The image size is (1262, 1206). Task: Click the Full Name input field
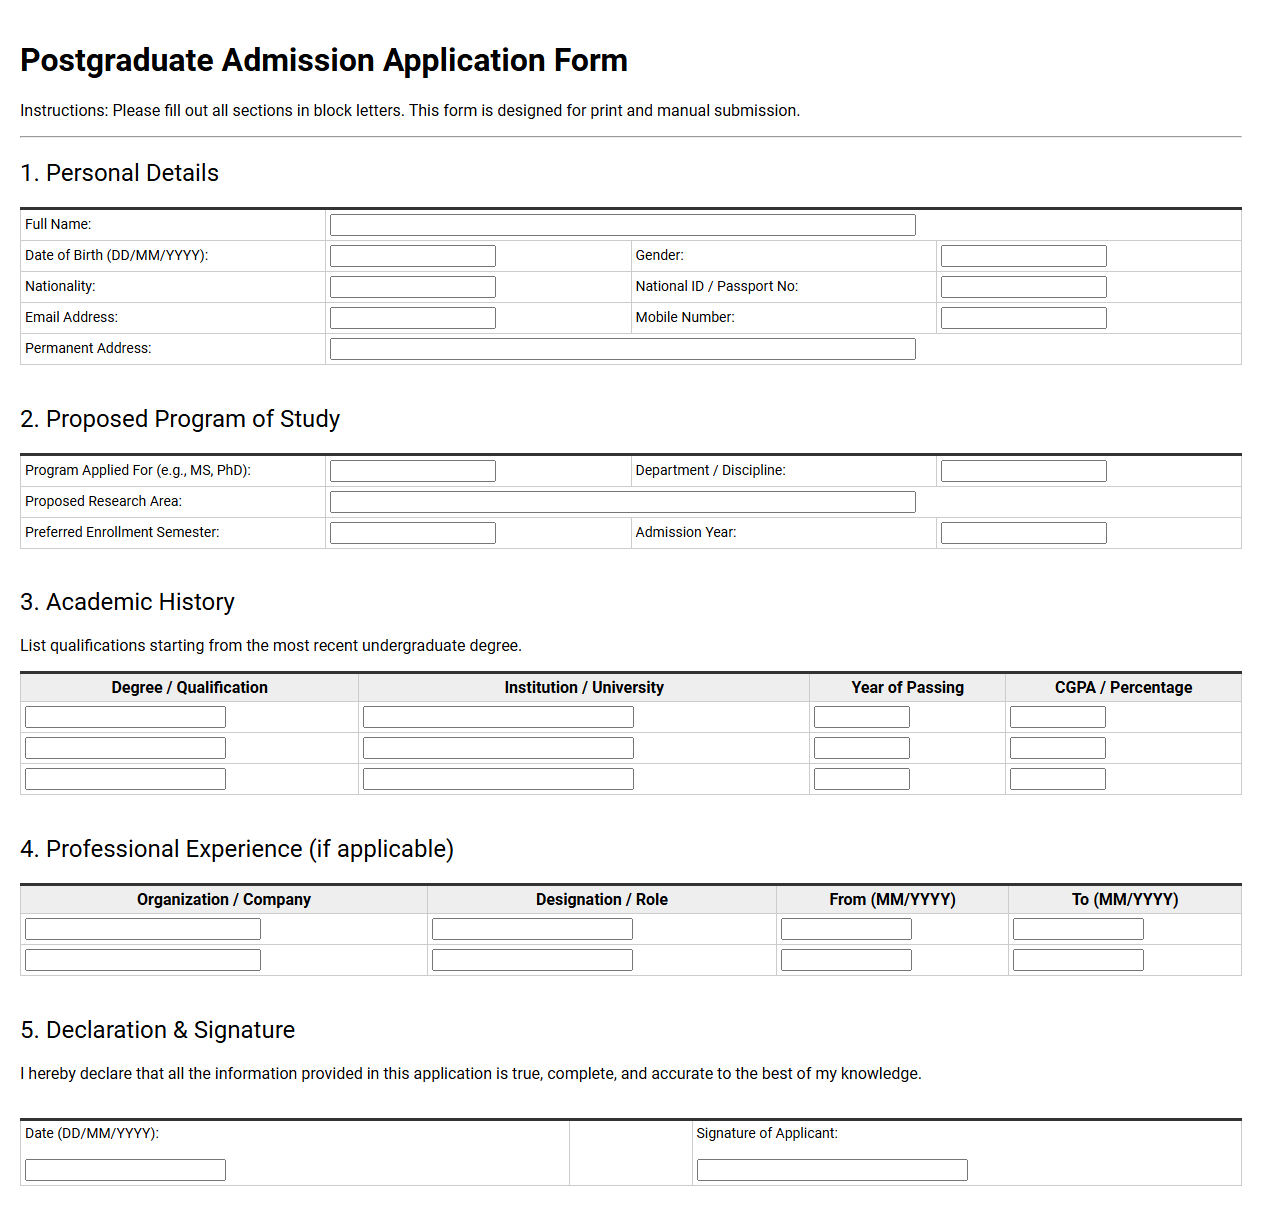622,225
